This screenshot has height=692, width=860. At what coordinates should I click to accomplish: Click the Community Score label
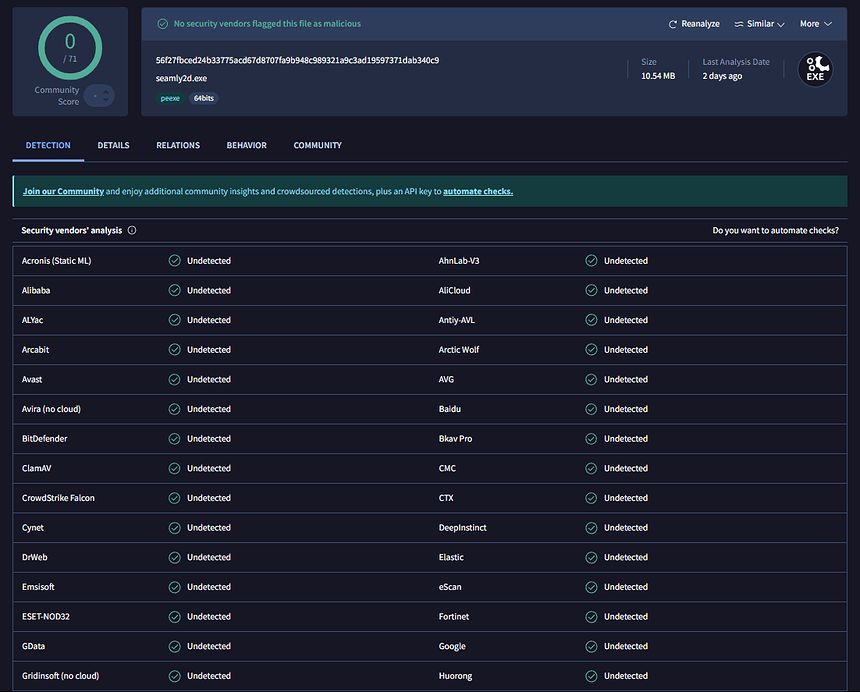57,96
